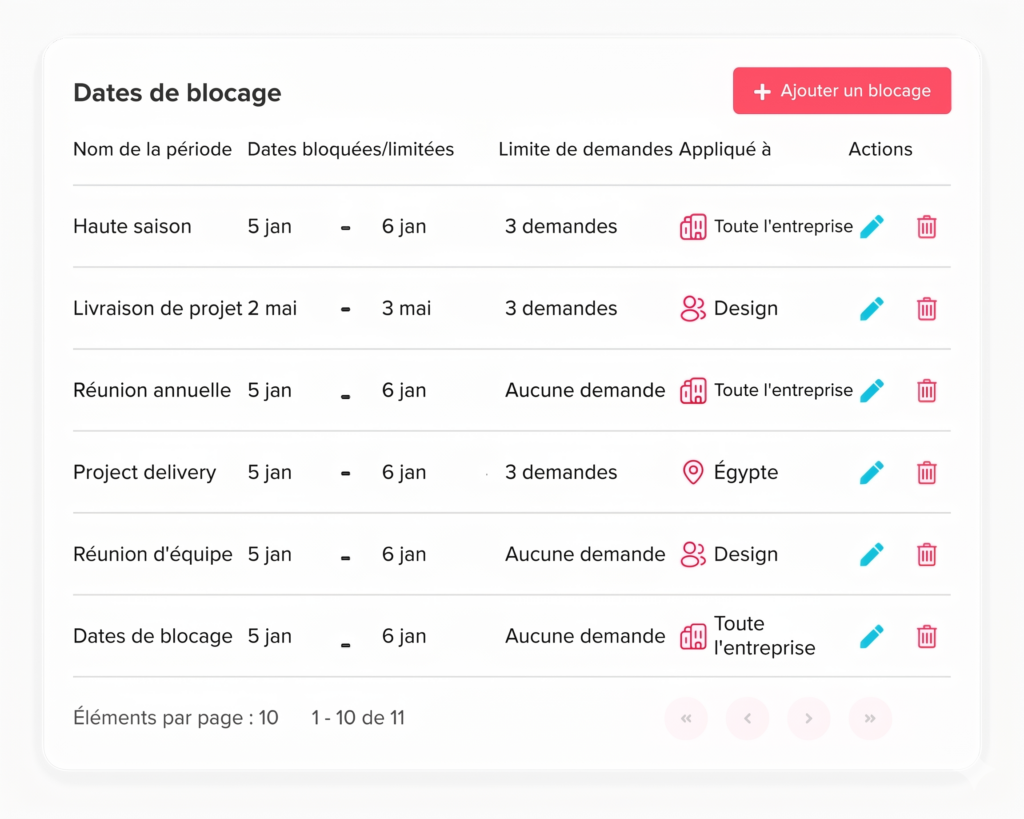Click the 1 - 10 de 11 range

(358, 718)
